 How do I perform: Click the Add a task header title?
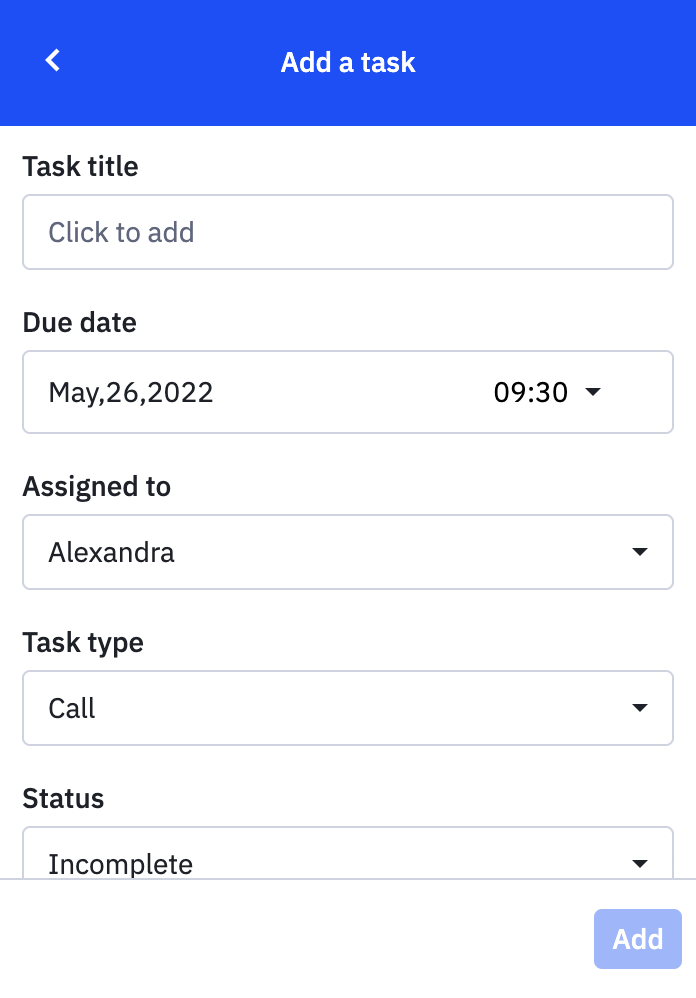pyautogui.click(x=348, y=62)
